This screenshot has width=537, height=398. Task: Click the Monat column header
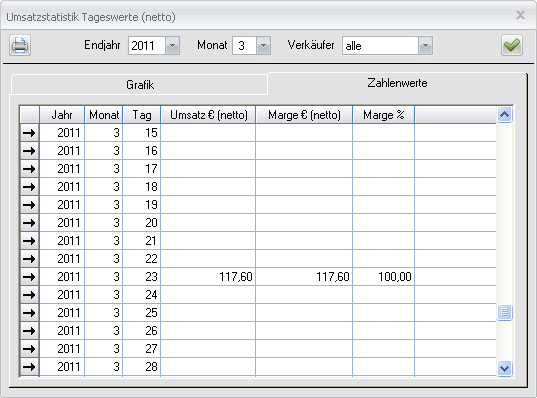click(x=104, y=115)
